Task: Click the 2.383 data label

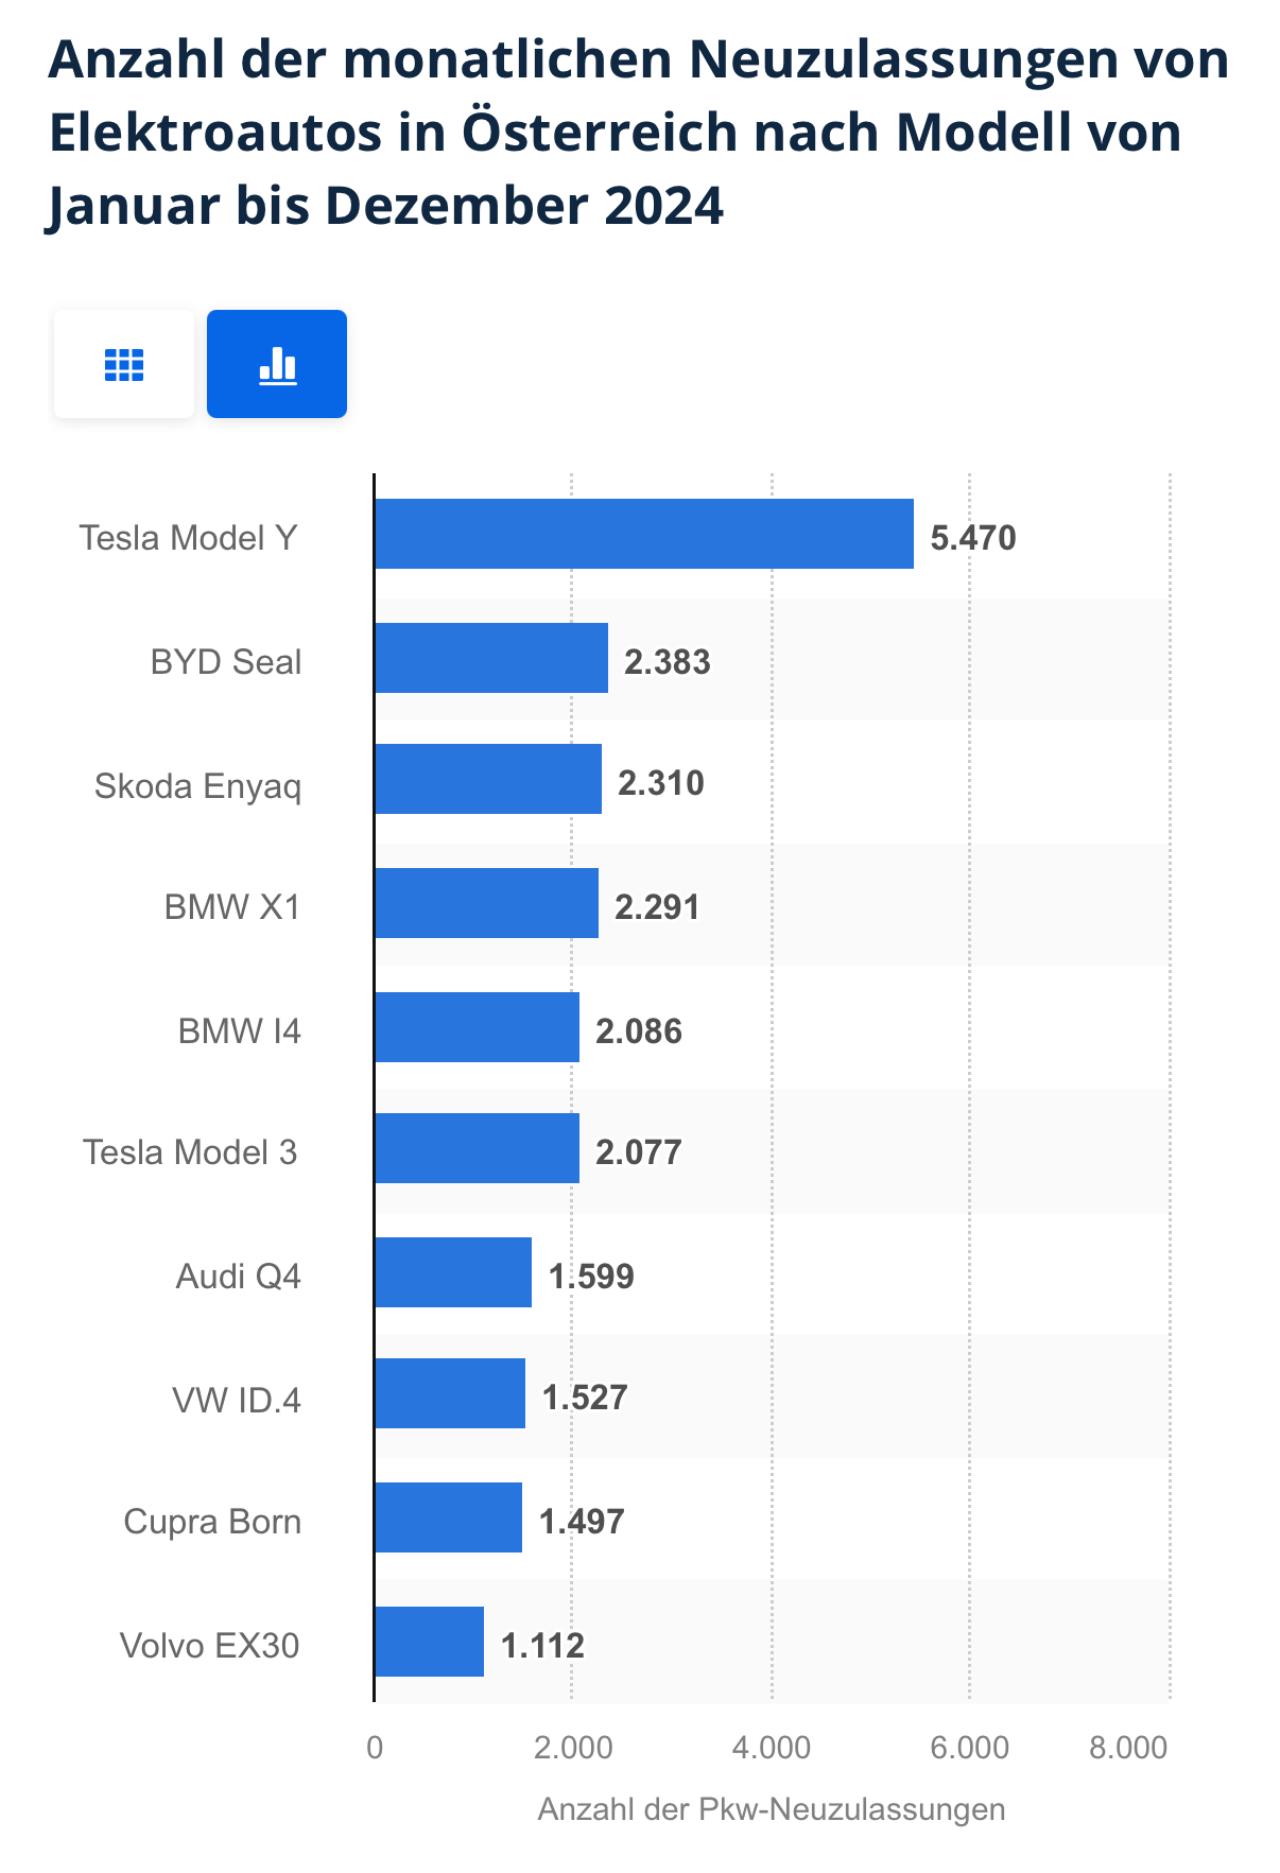Action: 667,662
